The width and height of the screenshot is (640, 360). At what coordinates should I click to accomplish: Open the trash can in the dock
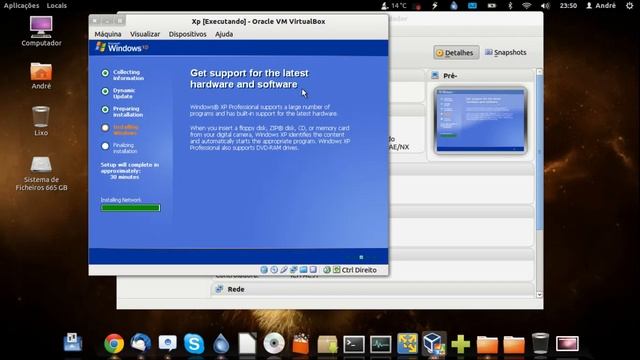pos(540,344)
